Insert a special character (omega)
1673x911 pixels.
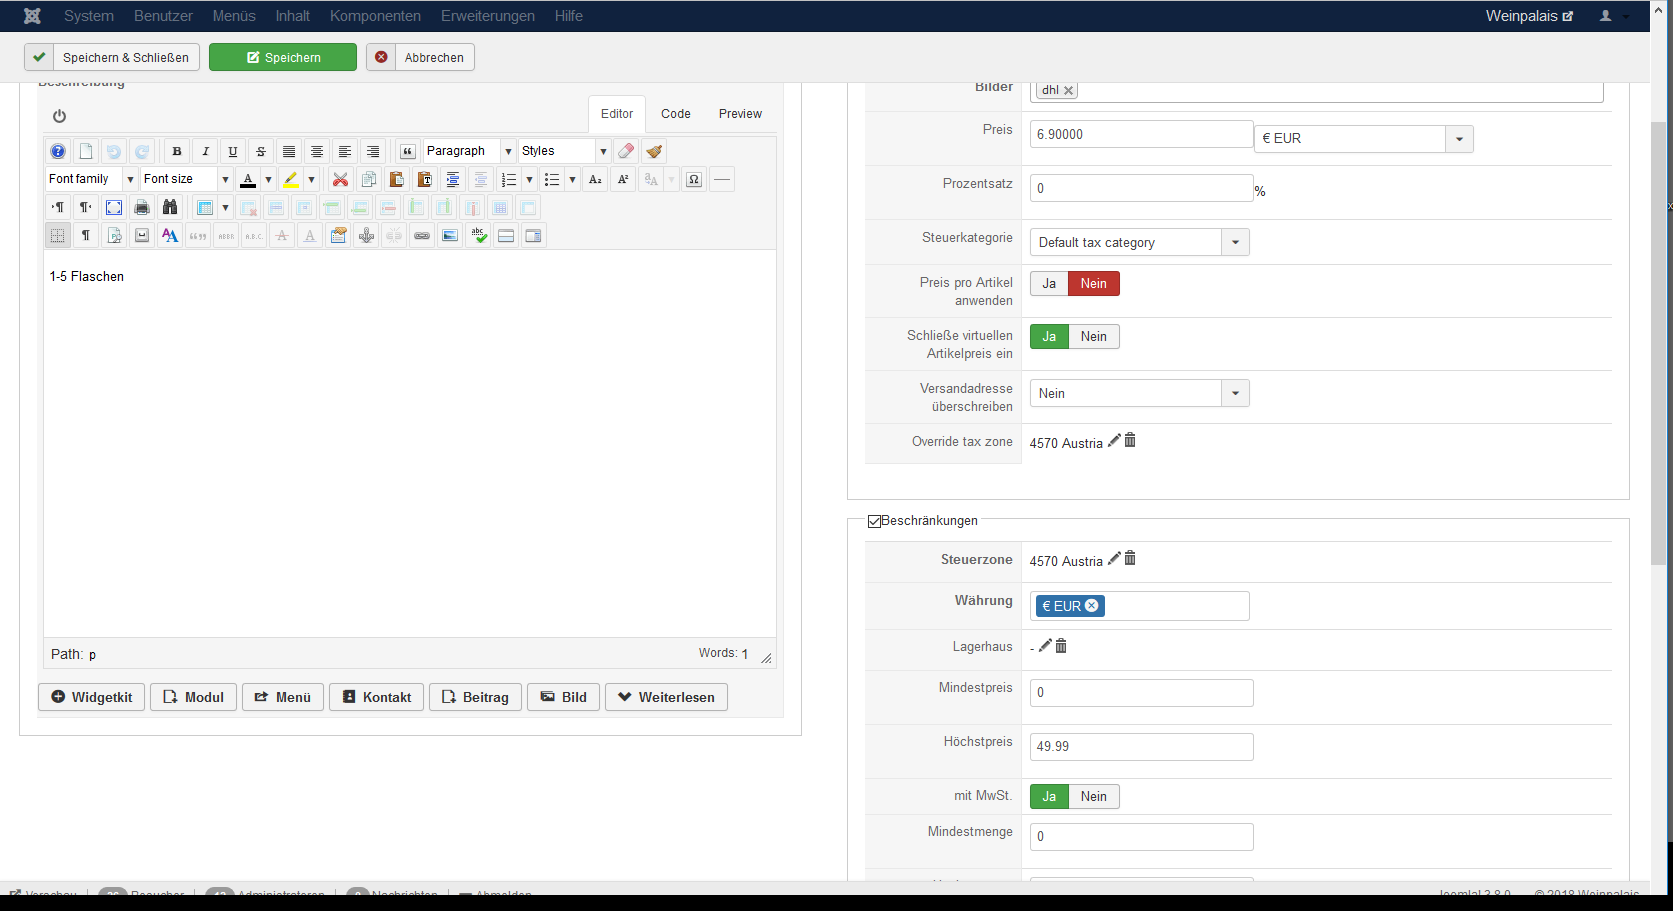[x=694, y=179]
